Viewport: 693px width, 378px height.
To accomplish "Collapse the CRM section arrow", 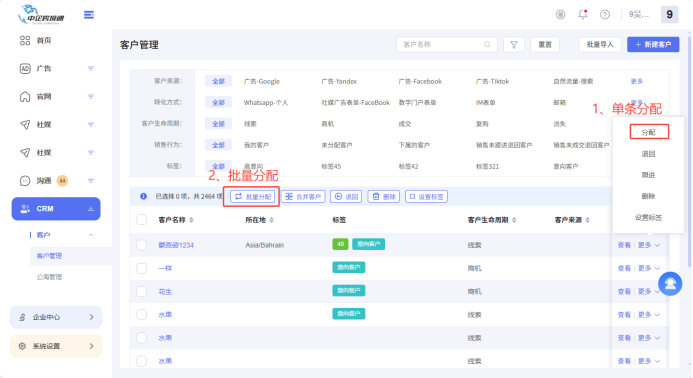I will pyautogui.click(x=91, y=209).
